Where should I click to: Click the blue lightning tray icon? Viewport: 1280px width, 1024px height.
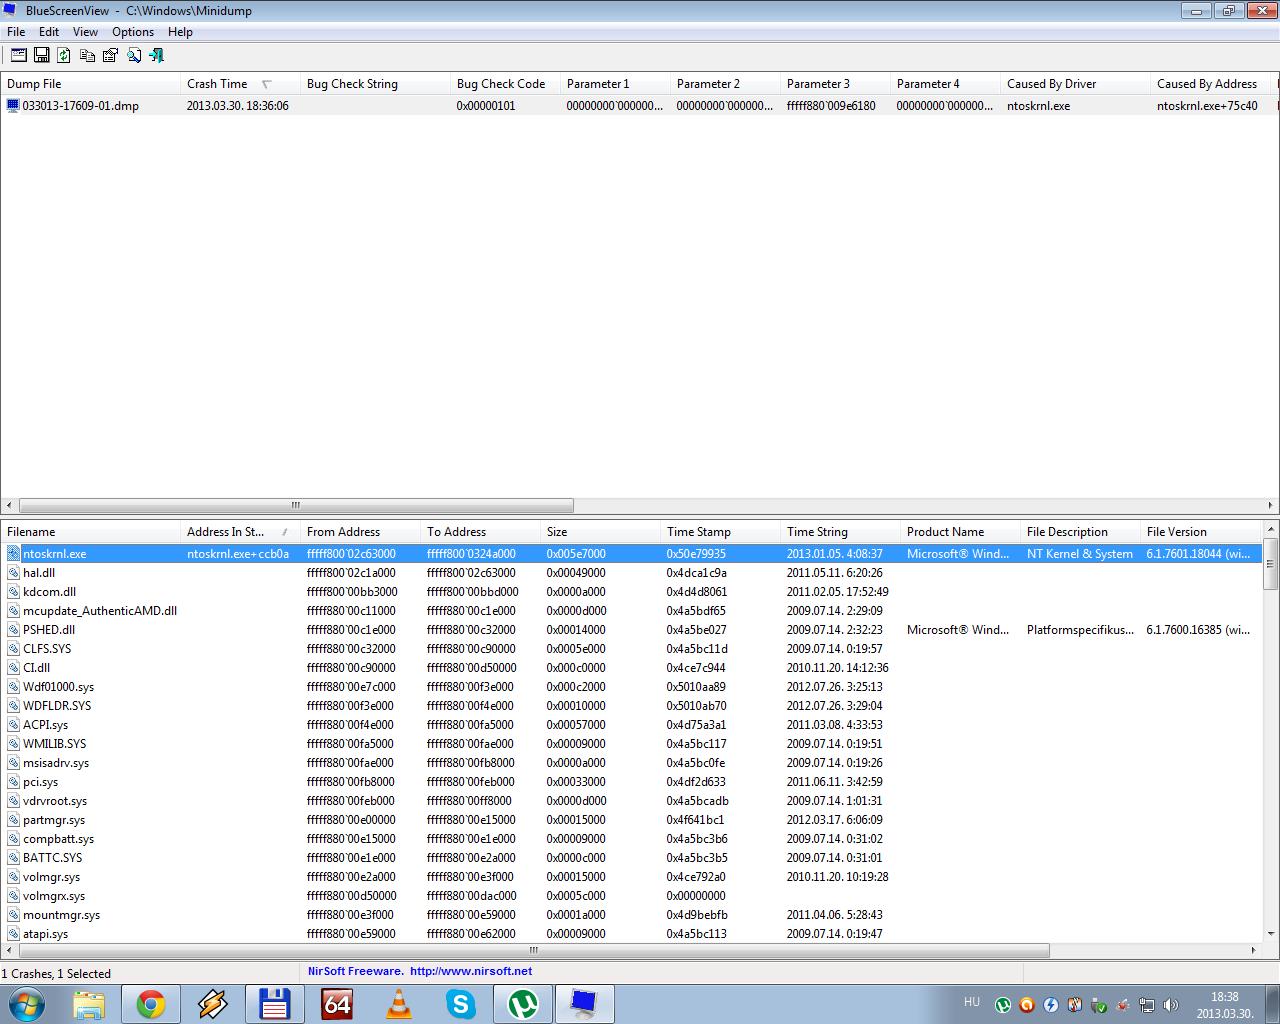(1051, 1005)
